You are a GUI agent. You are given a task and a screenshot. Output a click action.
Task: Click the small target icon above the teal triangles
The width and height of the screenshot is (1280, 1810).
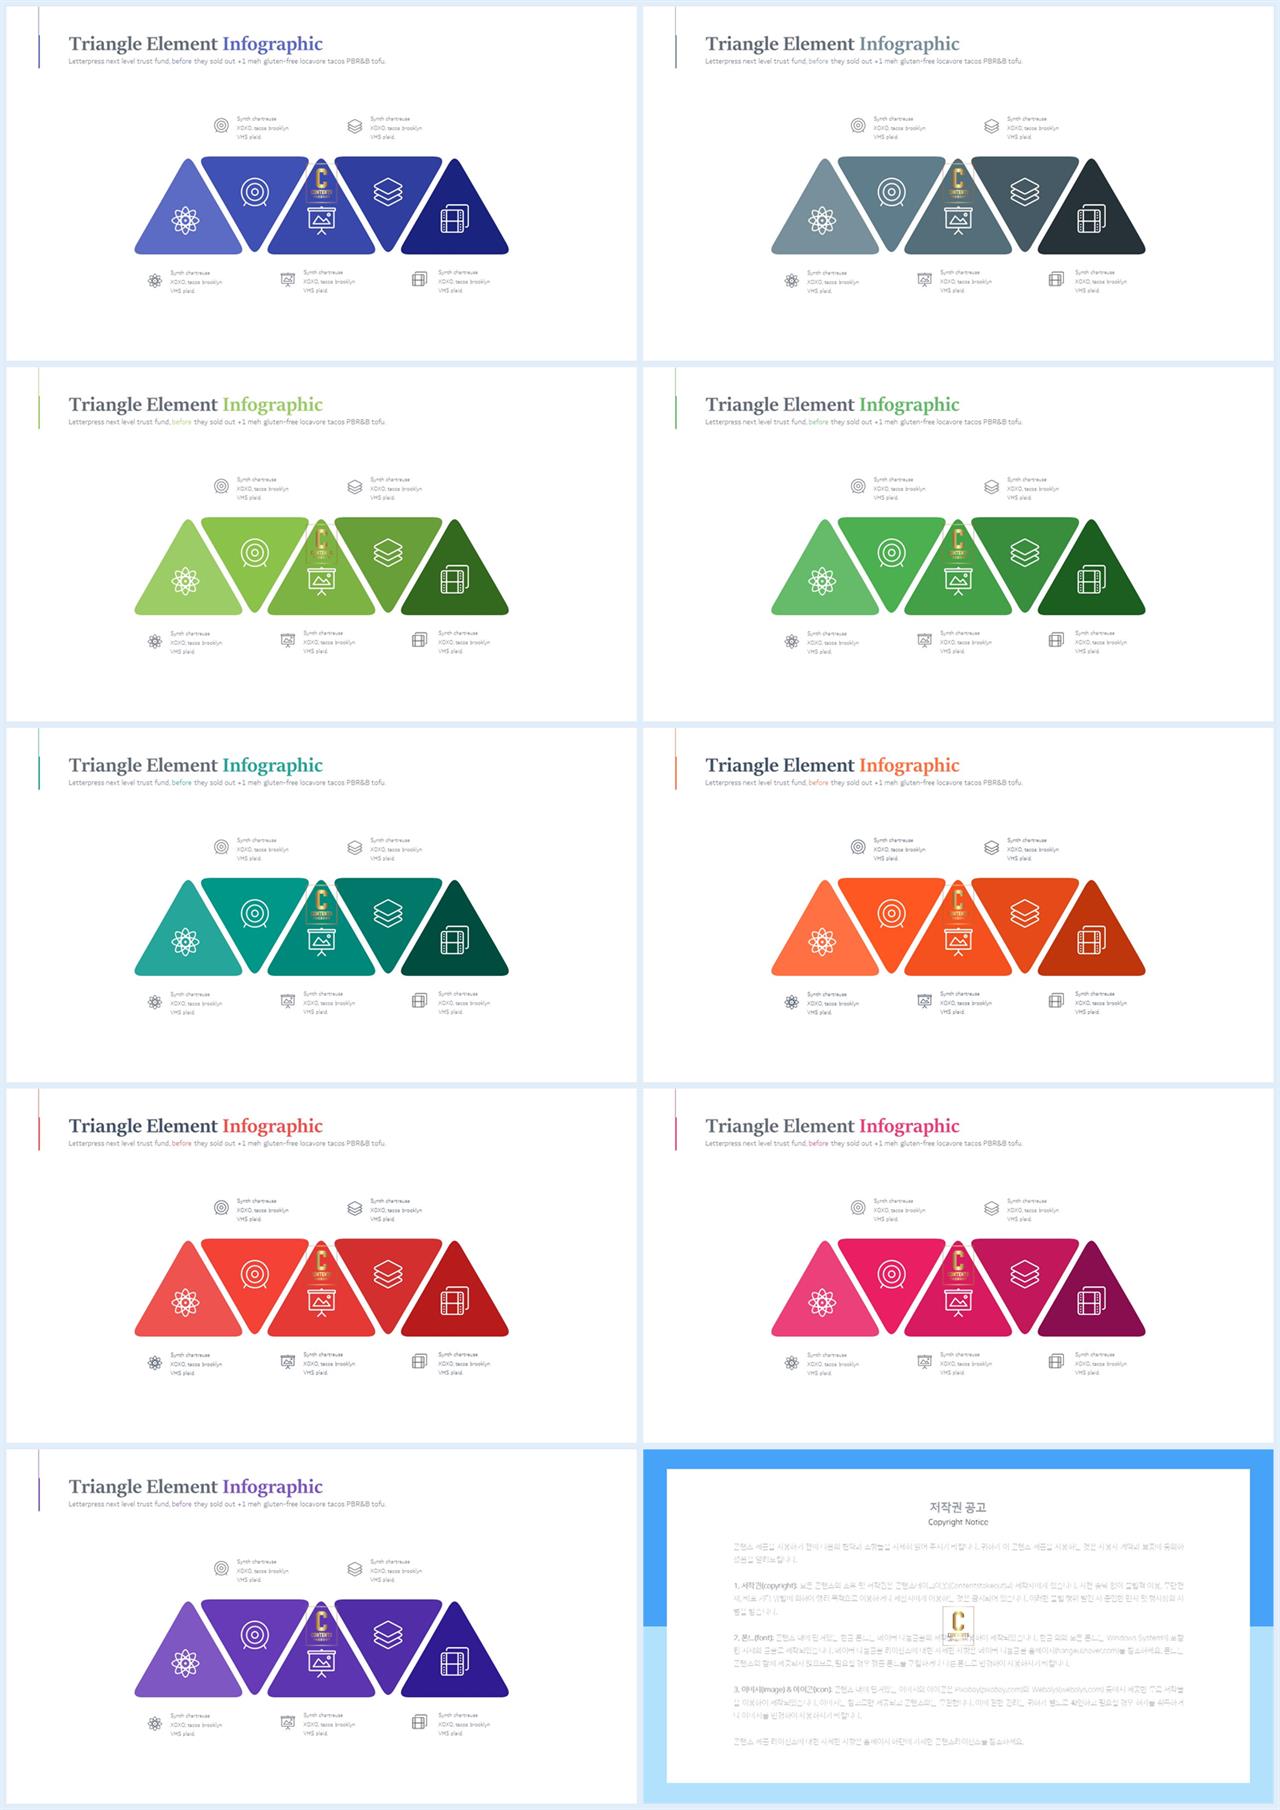coord(221,847)
